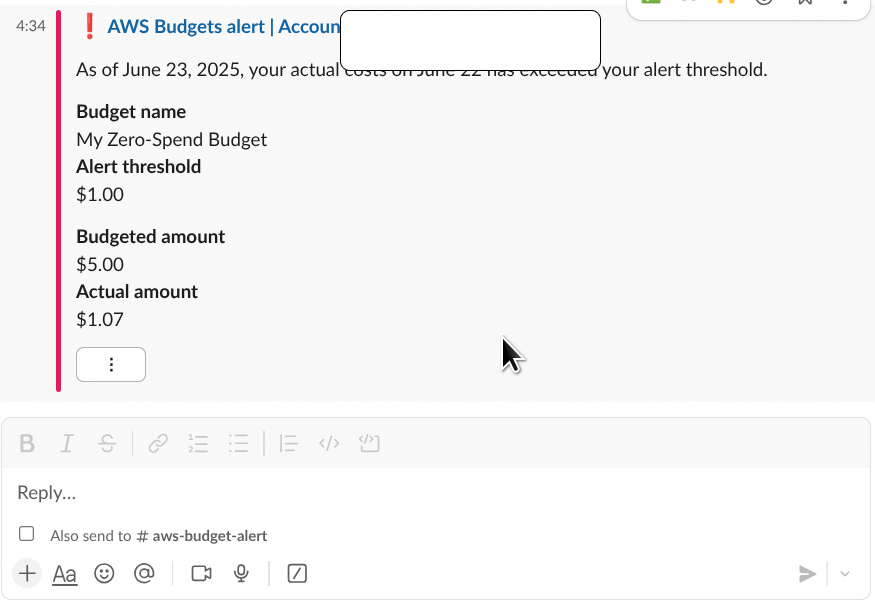Open emoji picker

[104, 573]
